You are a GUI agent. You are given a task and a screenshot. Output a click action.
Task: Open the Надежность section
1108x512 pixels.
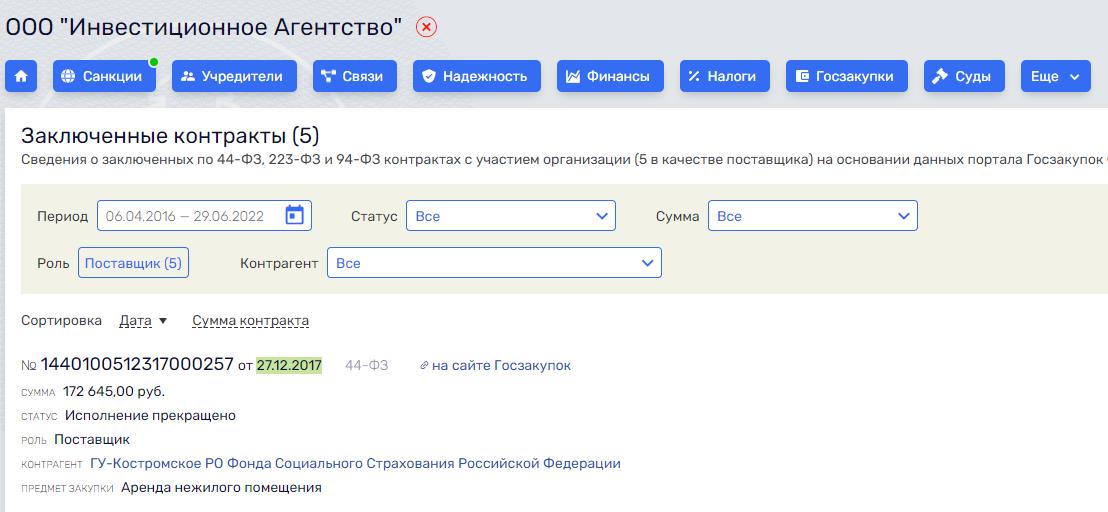[x=477, y=76]
